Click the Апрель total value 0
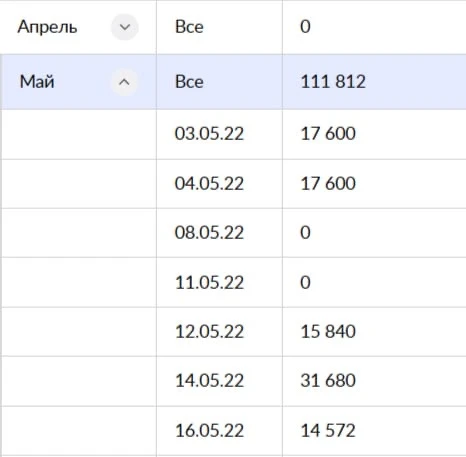The width and height of the screenshot is (466, 457). (x=305, y=27)
